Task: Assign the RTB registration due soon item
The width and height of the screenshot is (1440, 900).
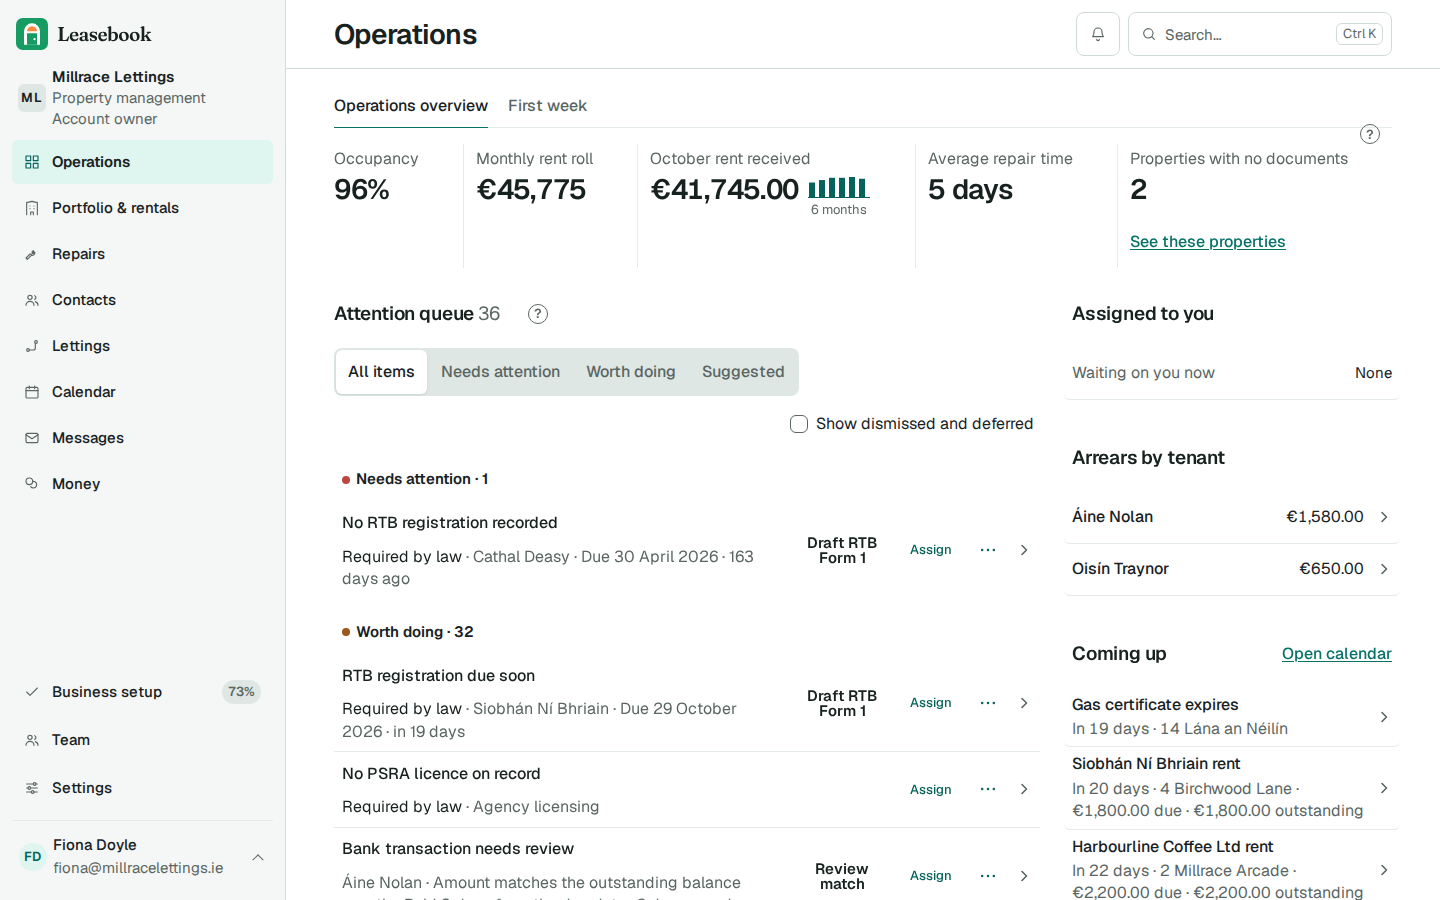Action: (930, 703)
